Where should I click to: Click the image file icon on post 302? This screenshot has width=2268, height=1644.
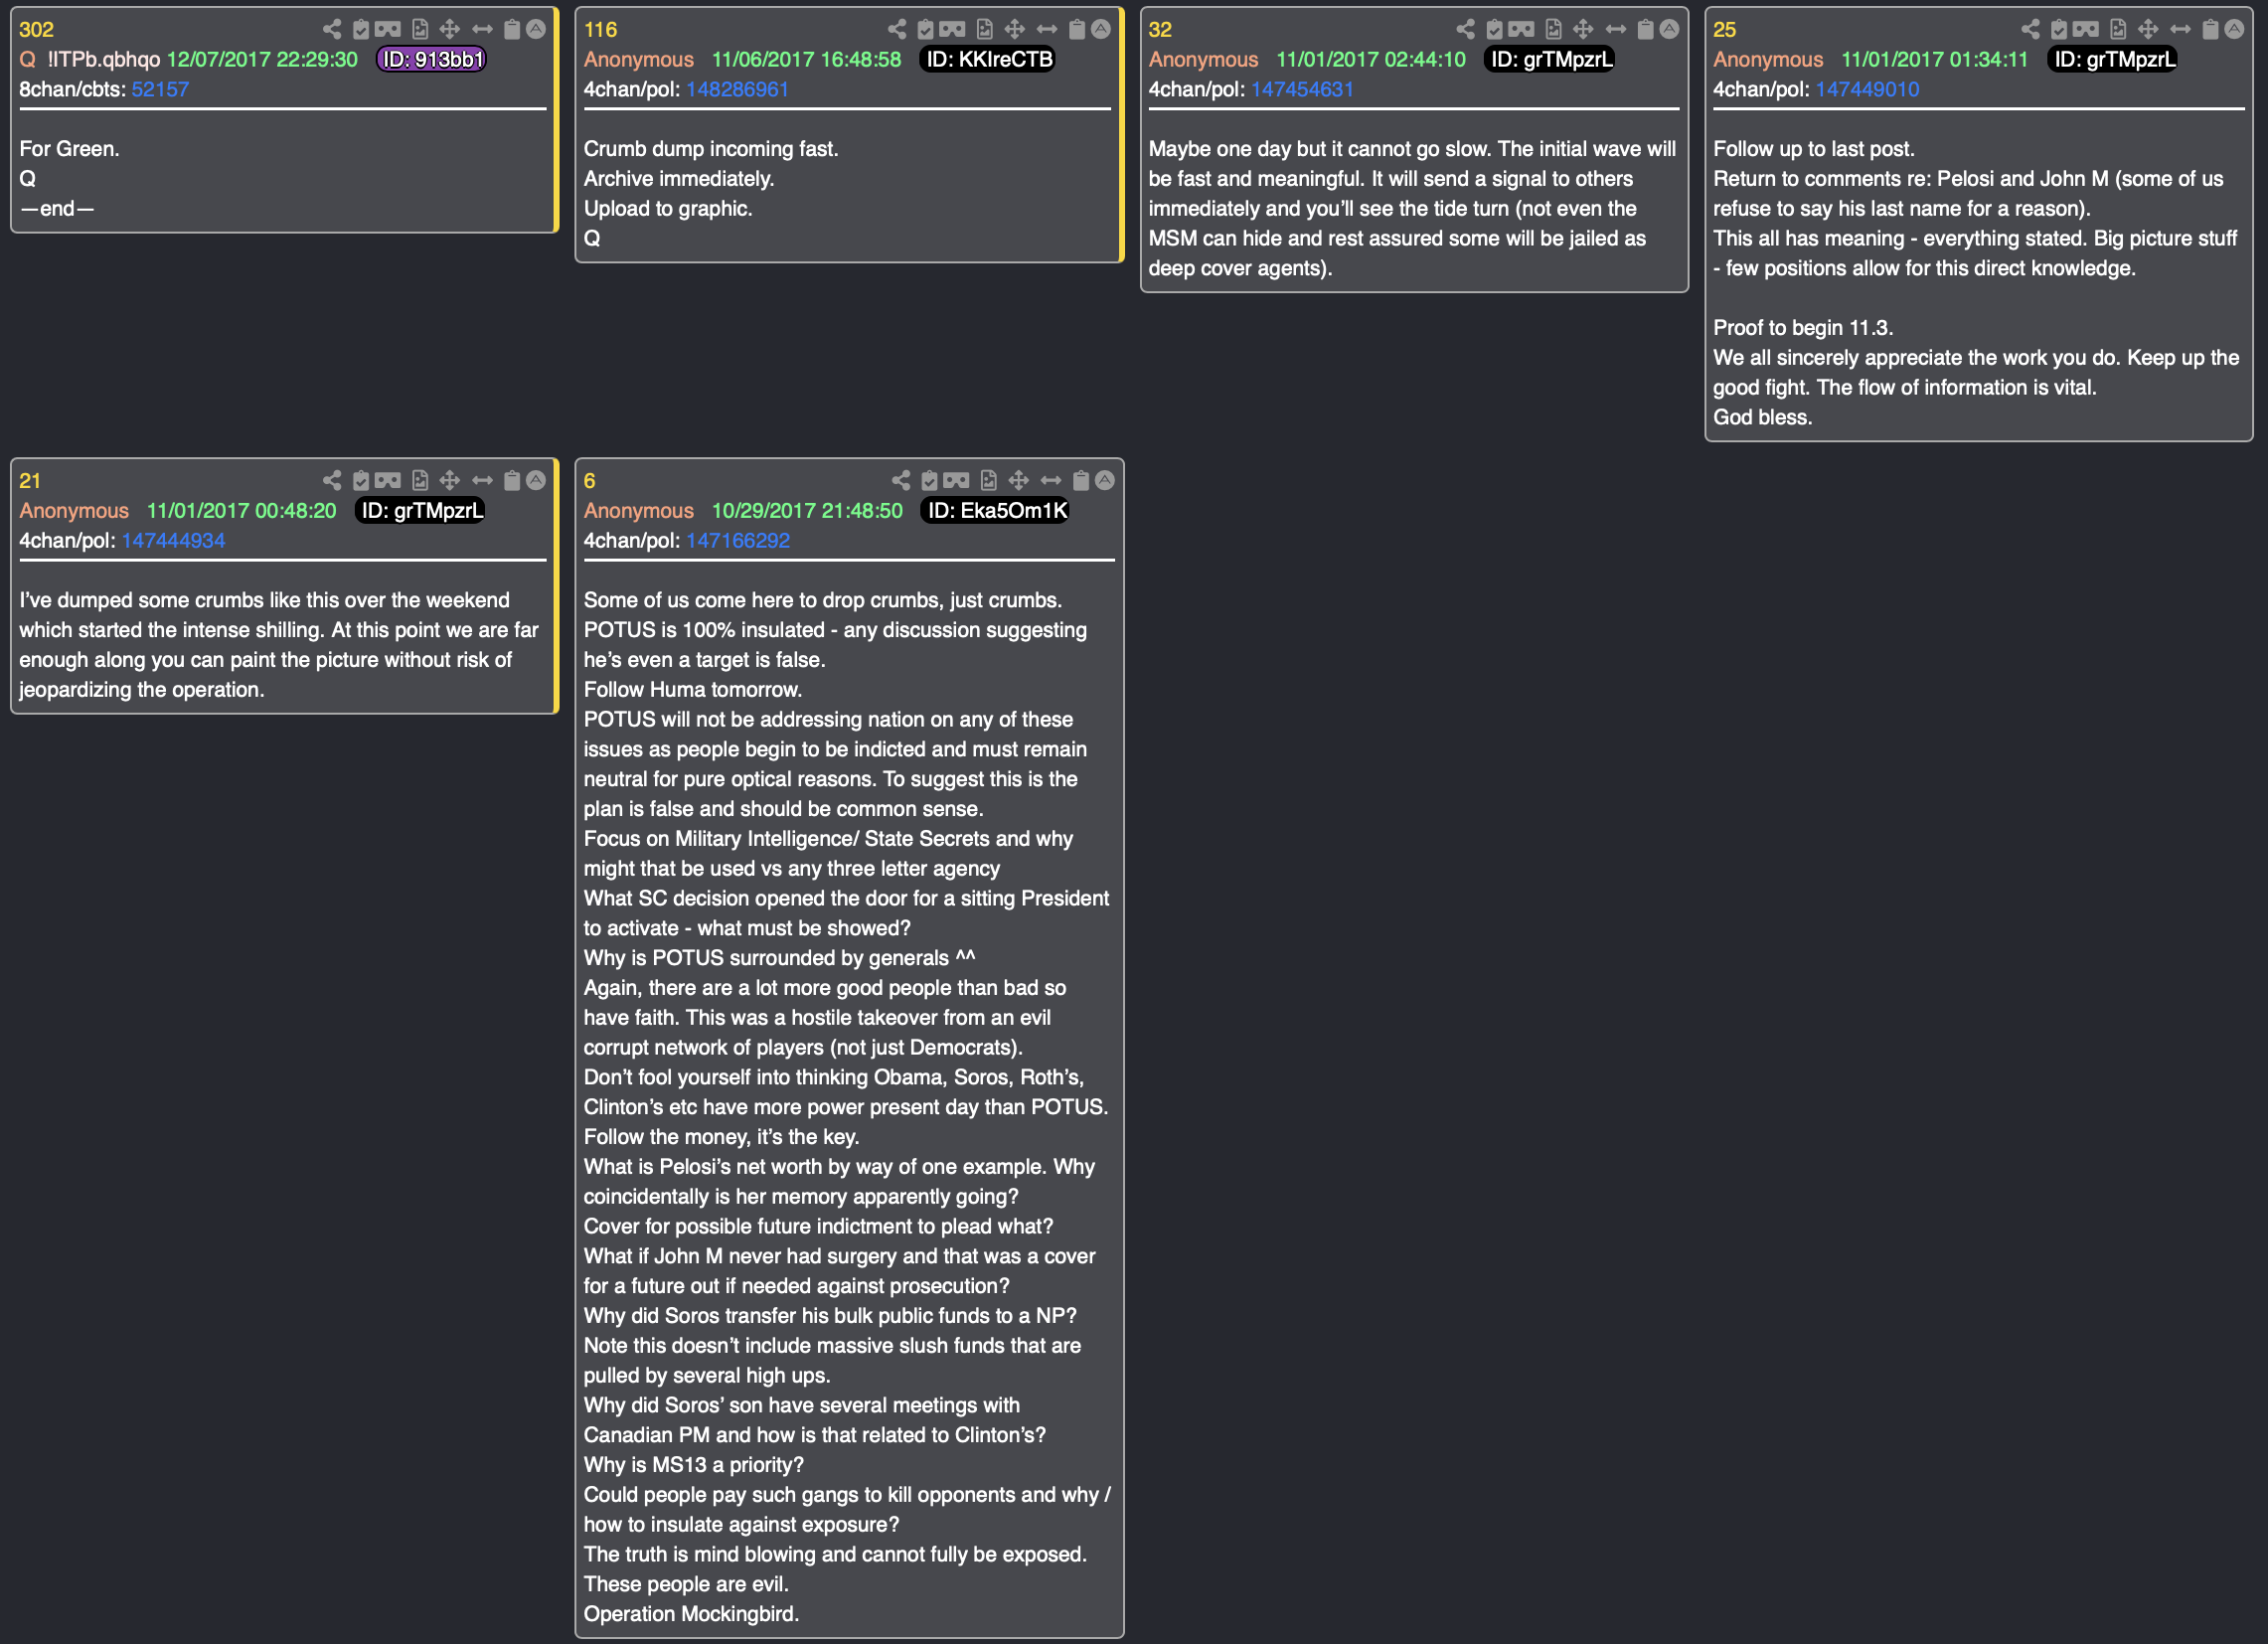click(420, 29)
